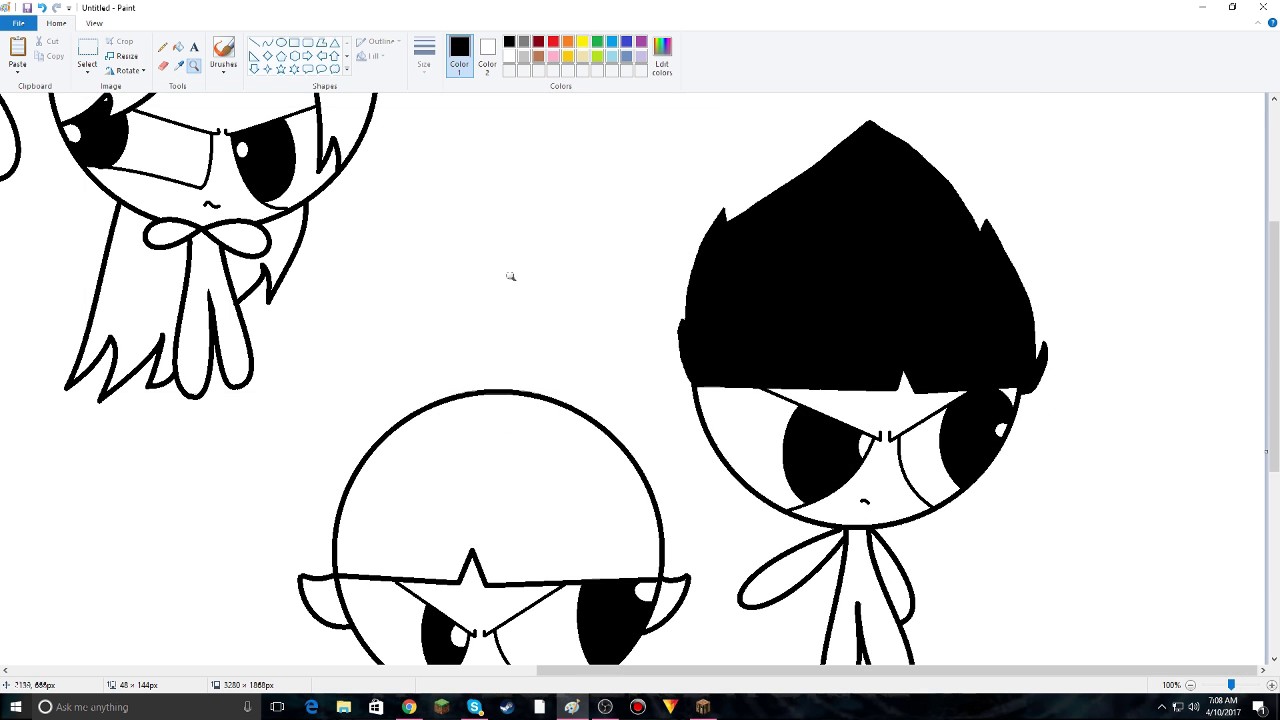Click the vertical scrollbar thumb
Viewport: 1280px width, 720px height.
1273,346
